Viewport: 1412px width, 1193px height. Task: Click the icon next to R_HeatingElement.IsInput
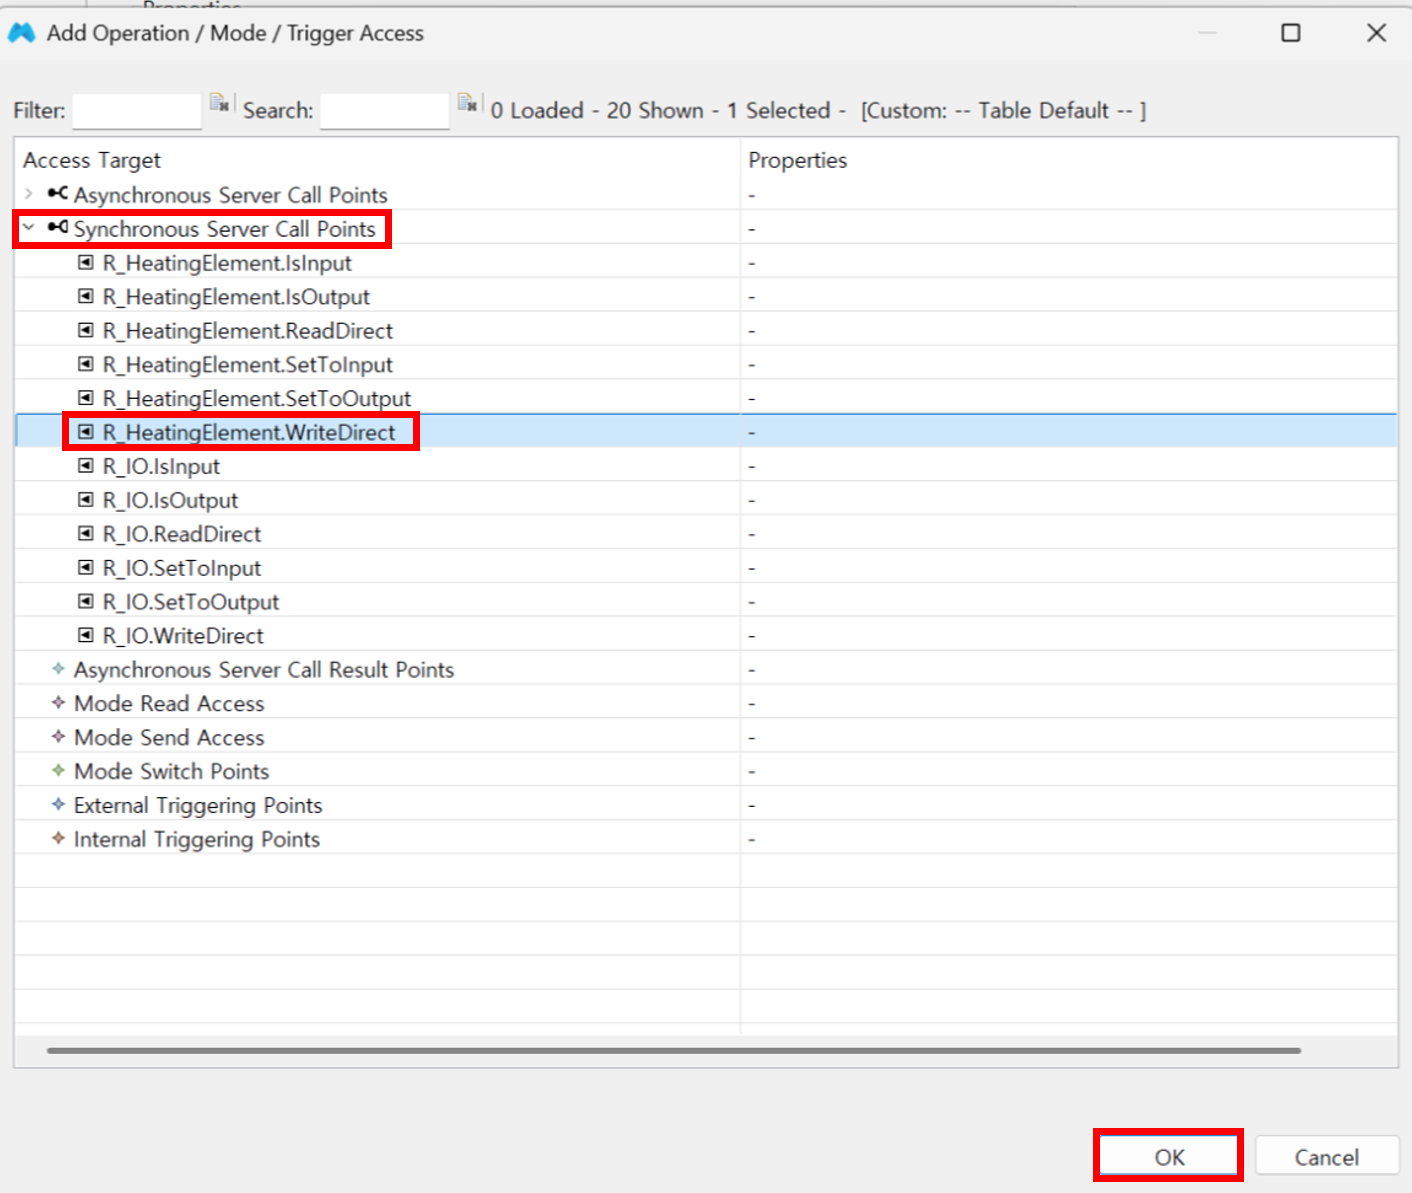(x=86, y=263)
